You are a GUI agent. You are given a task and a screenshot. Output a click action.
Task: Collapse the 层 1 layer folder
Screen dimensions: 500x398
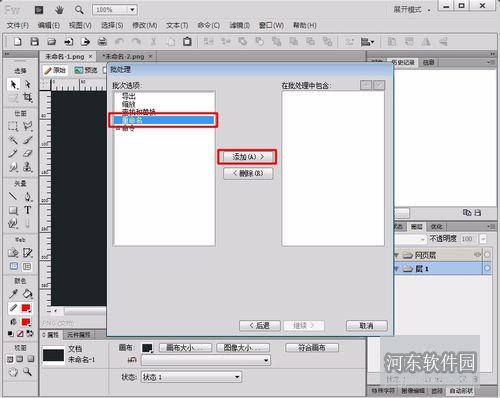pos(396,269)
